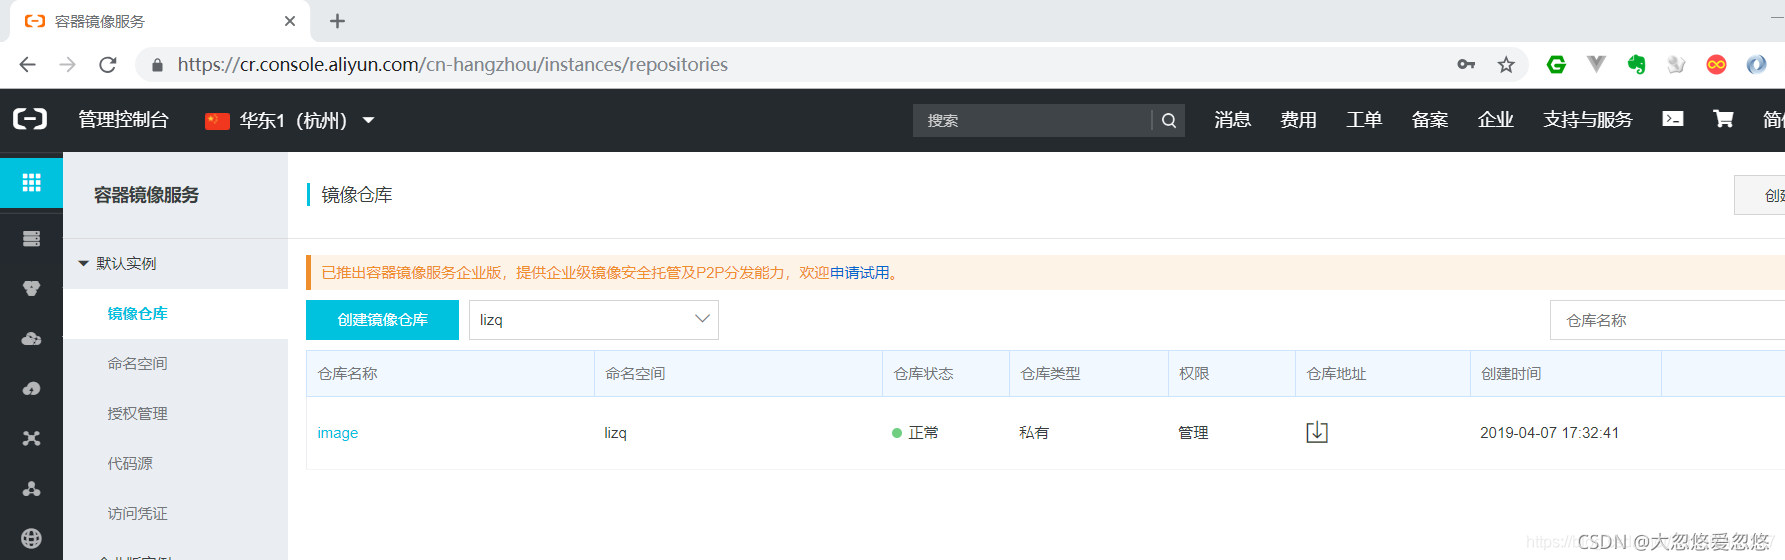Image resolution: width=1785 pixels, height=560 pixels.
Task: Collapse the 默认实例 tree section
Action: 84,263
